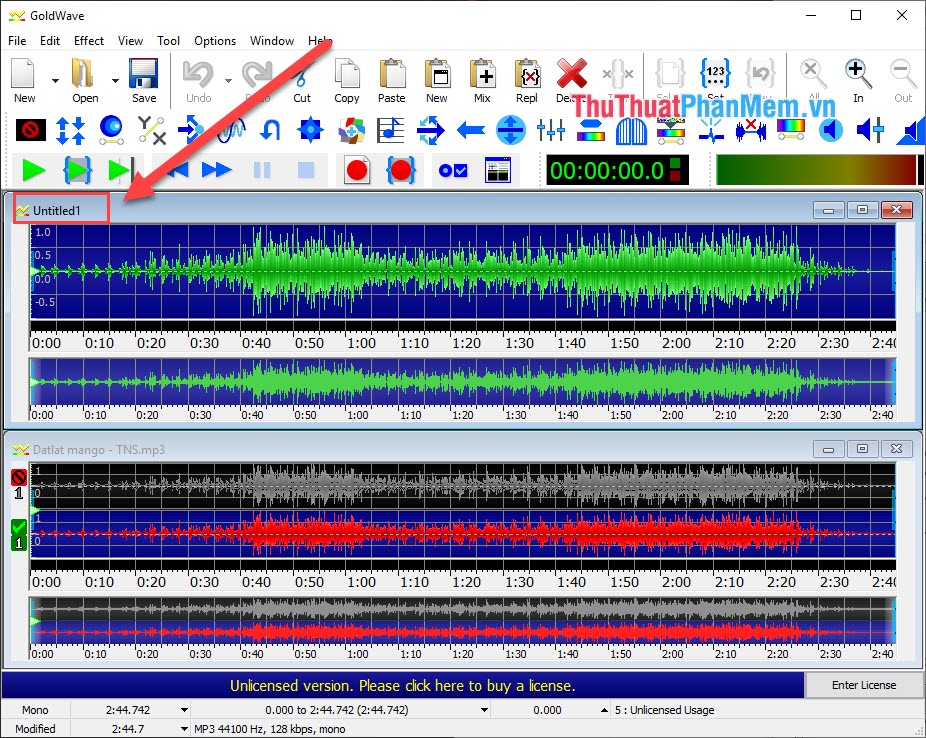Viewport: 926px width, 738px height.
Task: Click the Enter License button
Action: (x=863, y=685)
